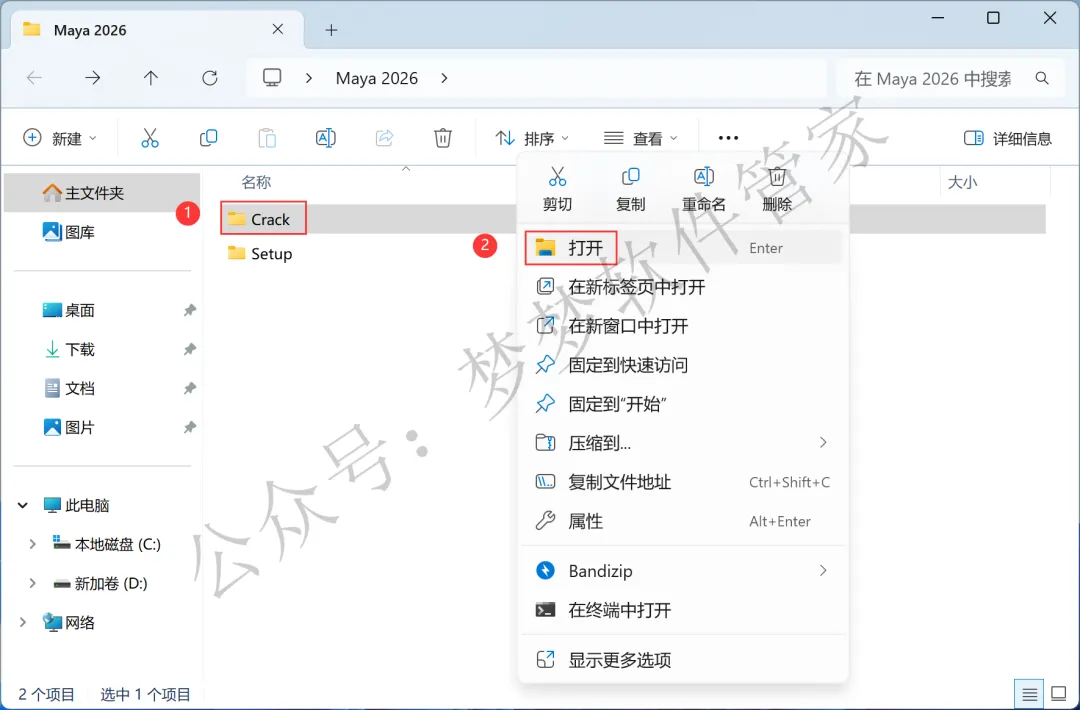
Task: Select the Setup folder
Action: (260, 254)
